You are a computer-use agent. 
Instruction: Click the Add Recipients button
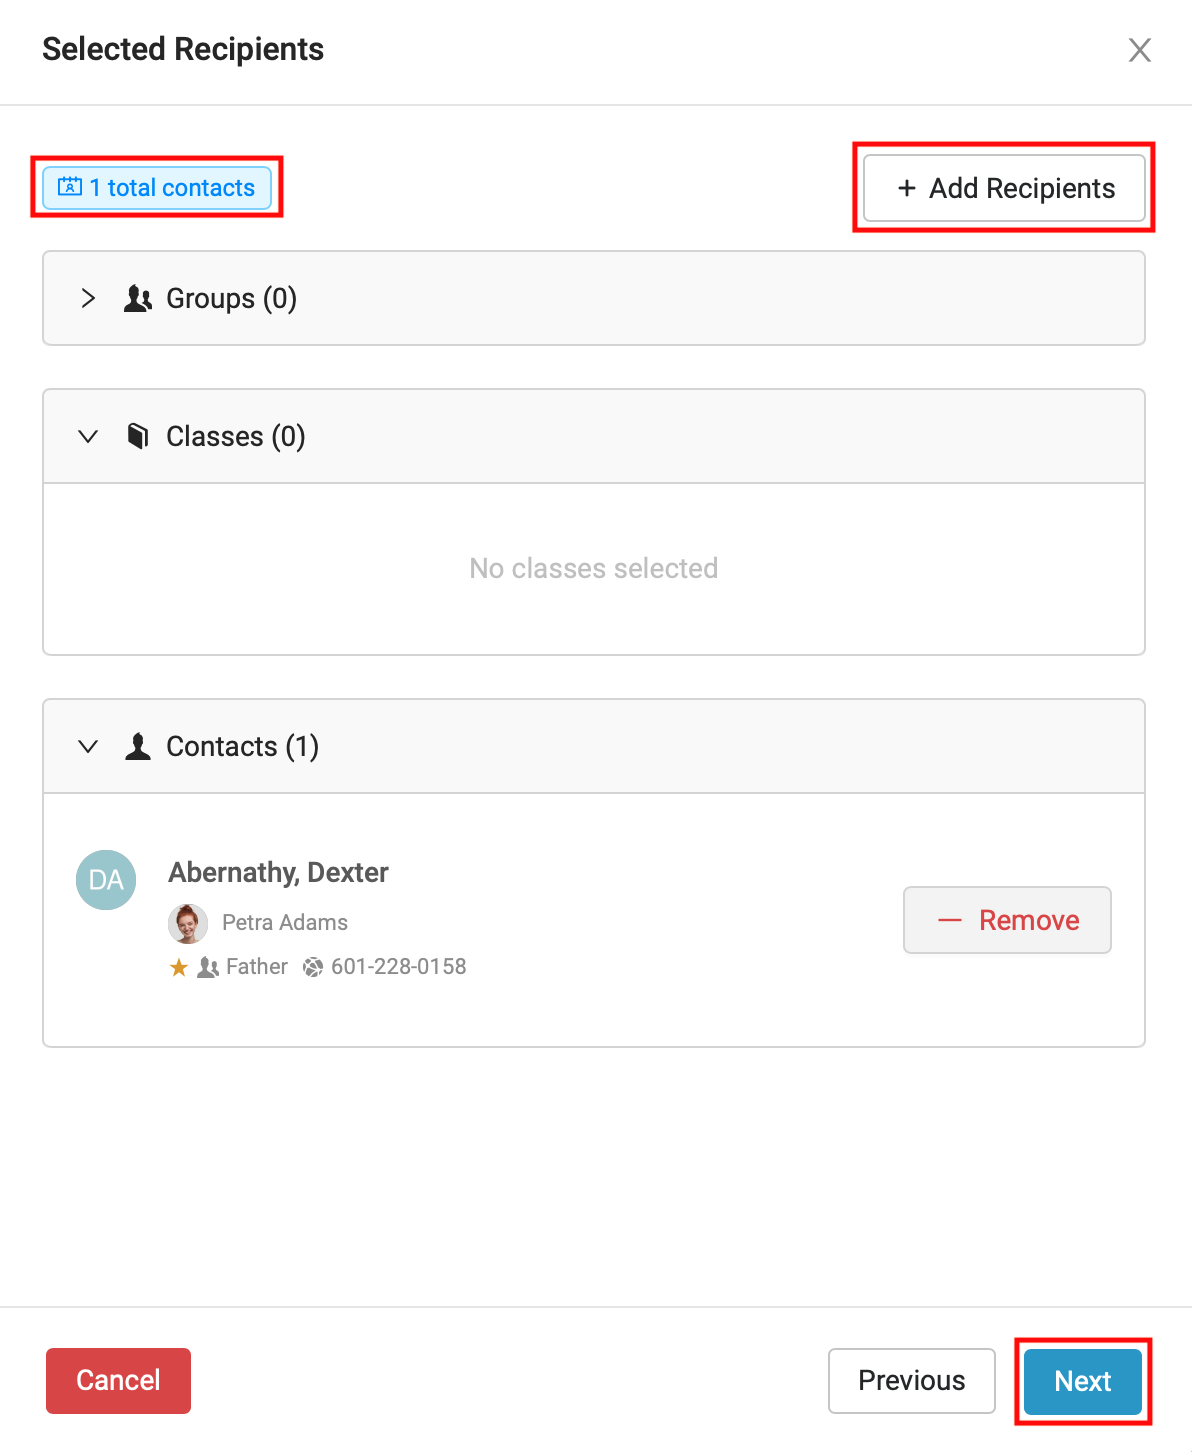click(1004, 188)
